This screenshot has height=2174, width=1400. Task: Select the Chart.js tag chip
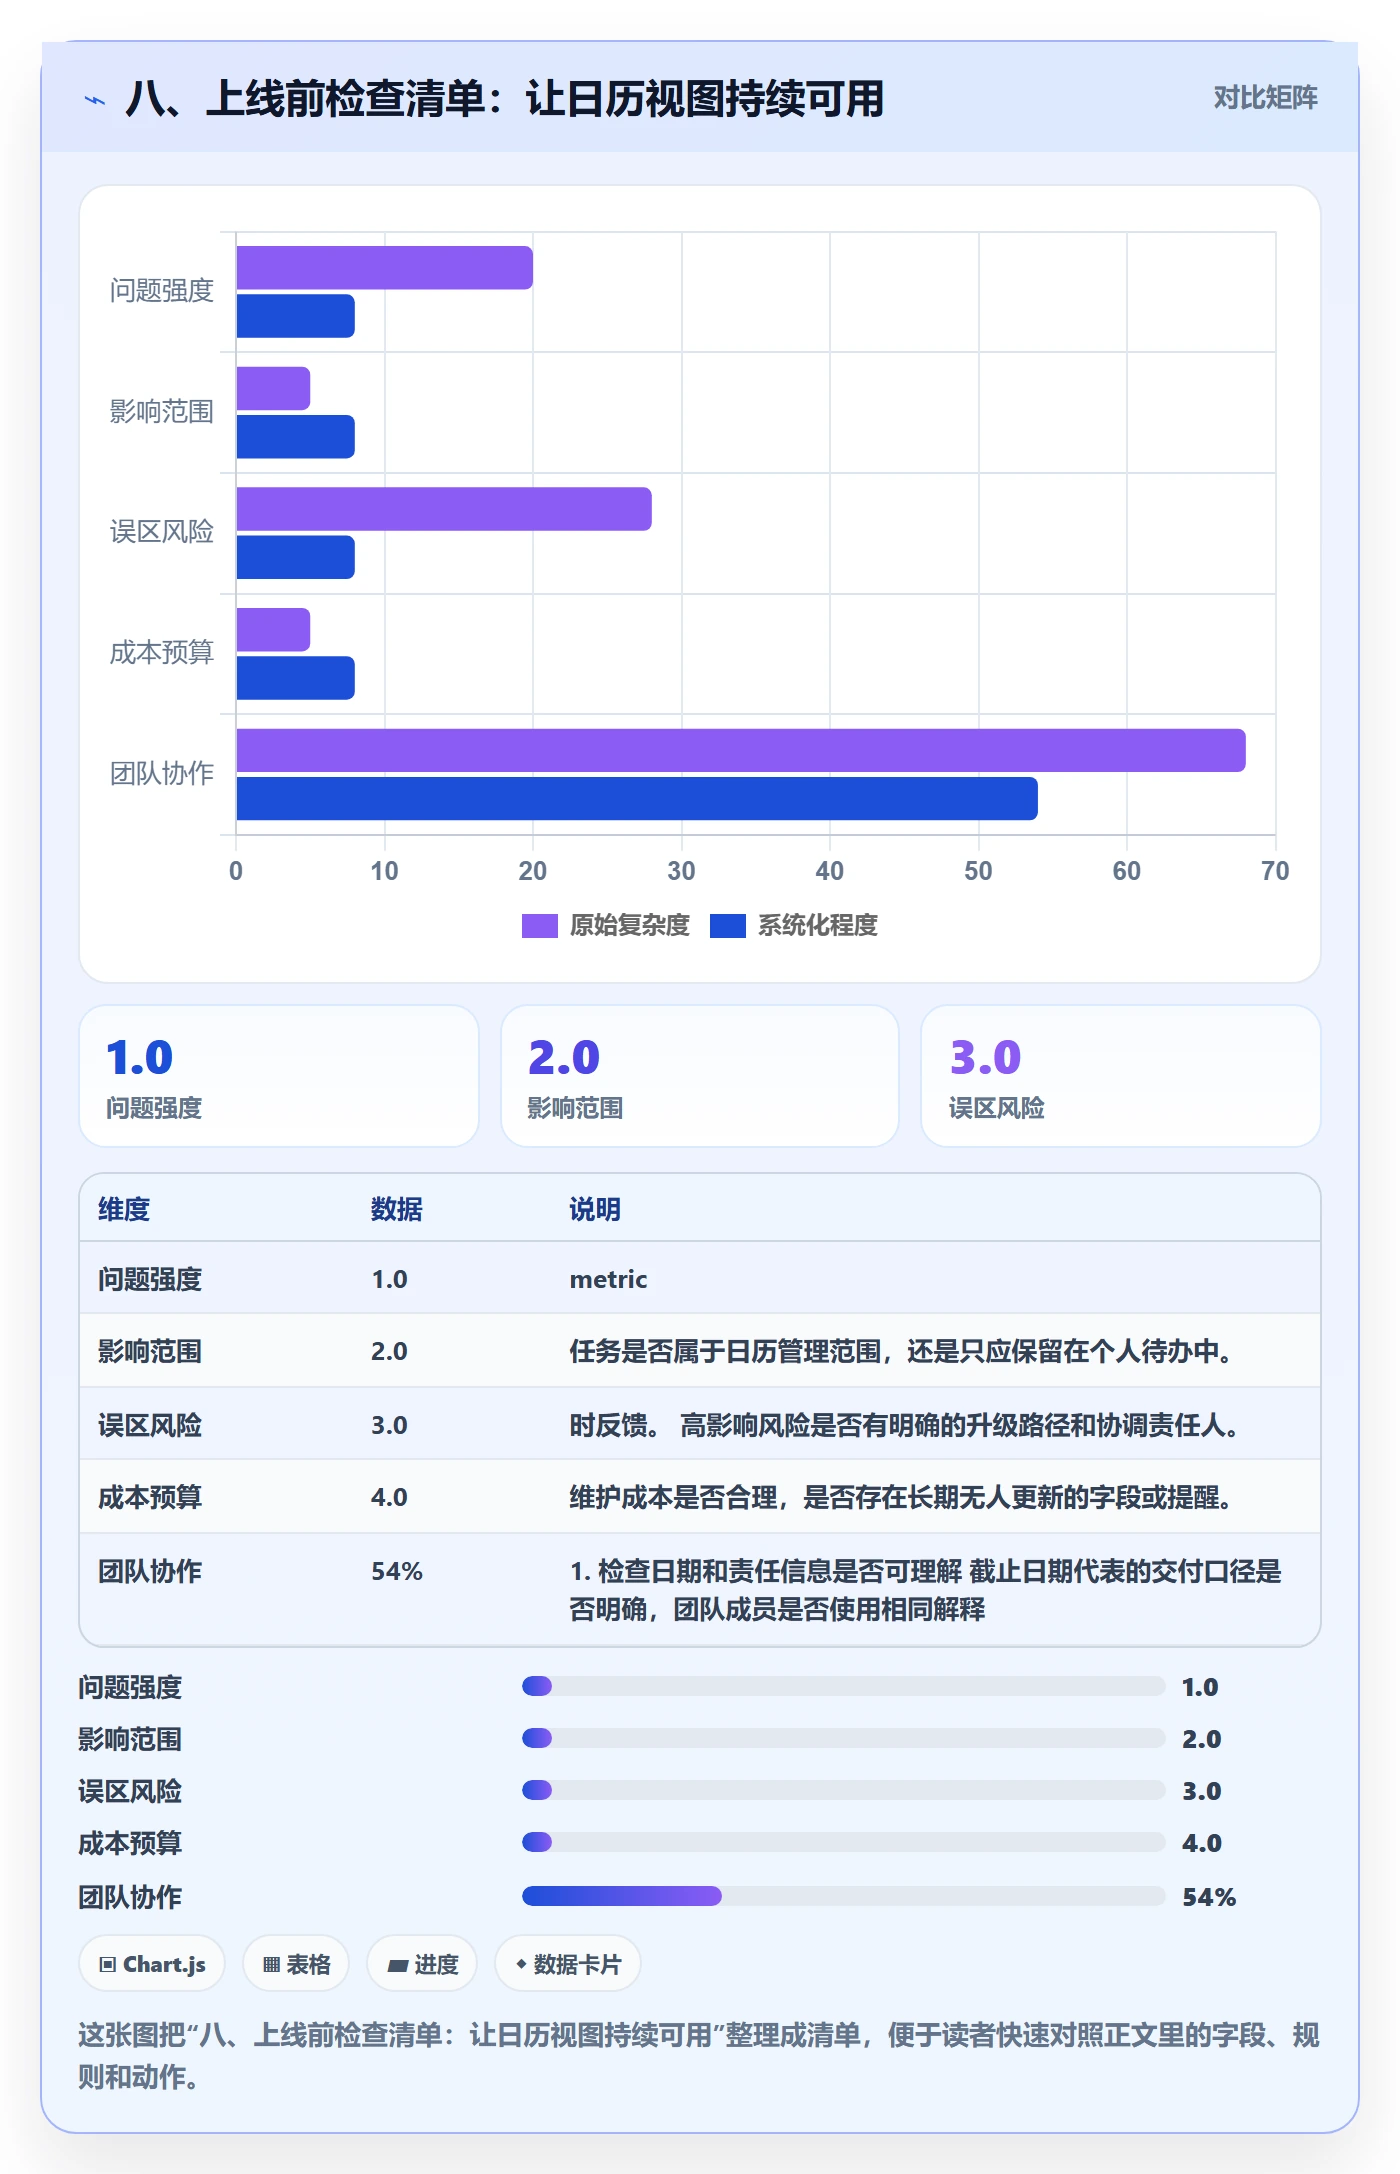152,1964
